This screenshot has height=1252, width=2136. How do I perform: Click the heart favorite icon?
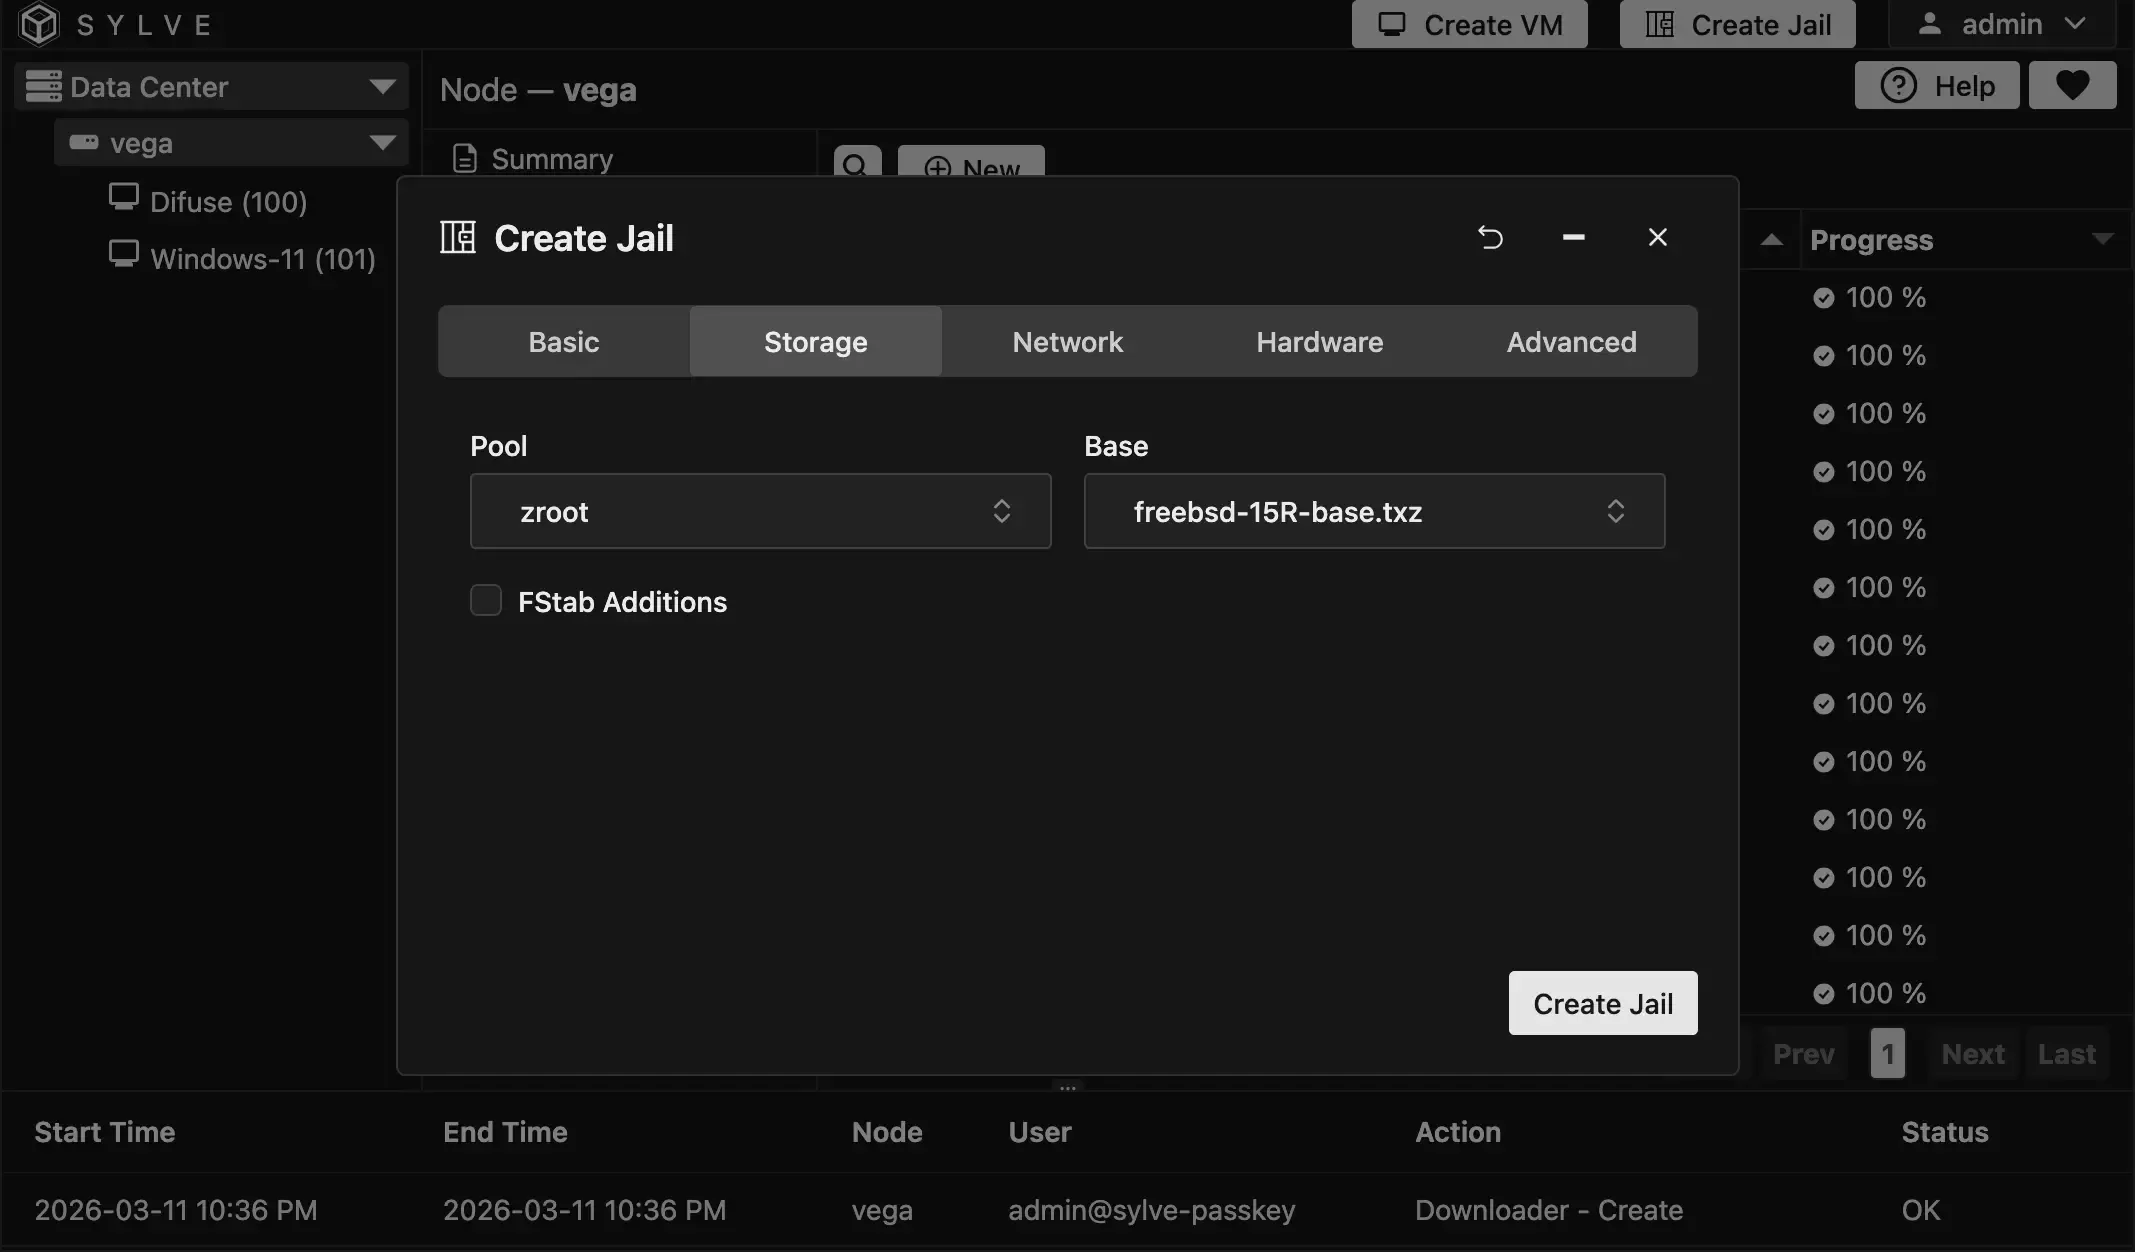2072,85
